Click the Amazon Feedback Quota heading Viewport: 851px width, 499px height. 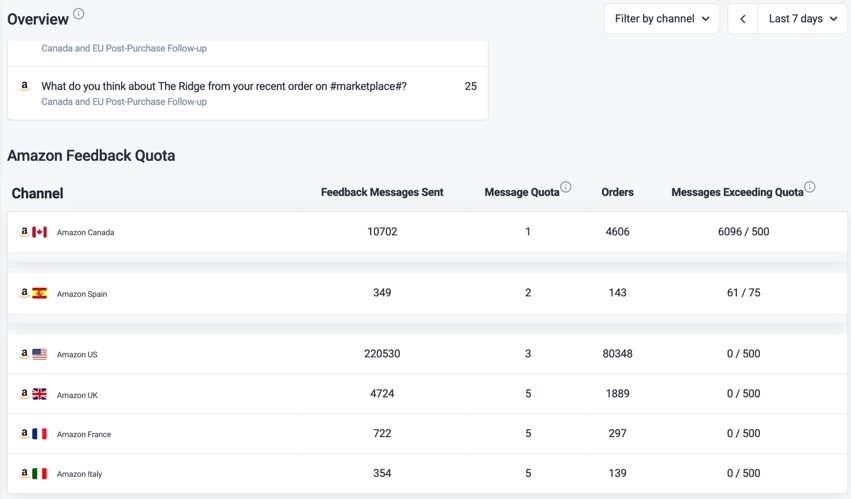coord(91,156)
